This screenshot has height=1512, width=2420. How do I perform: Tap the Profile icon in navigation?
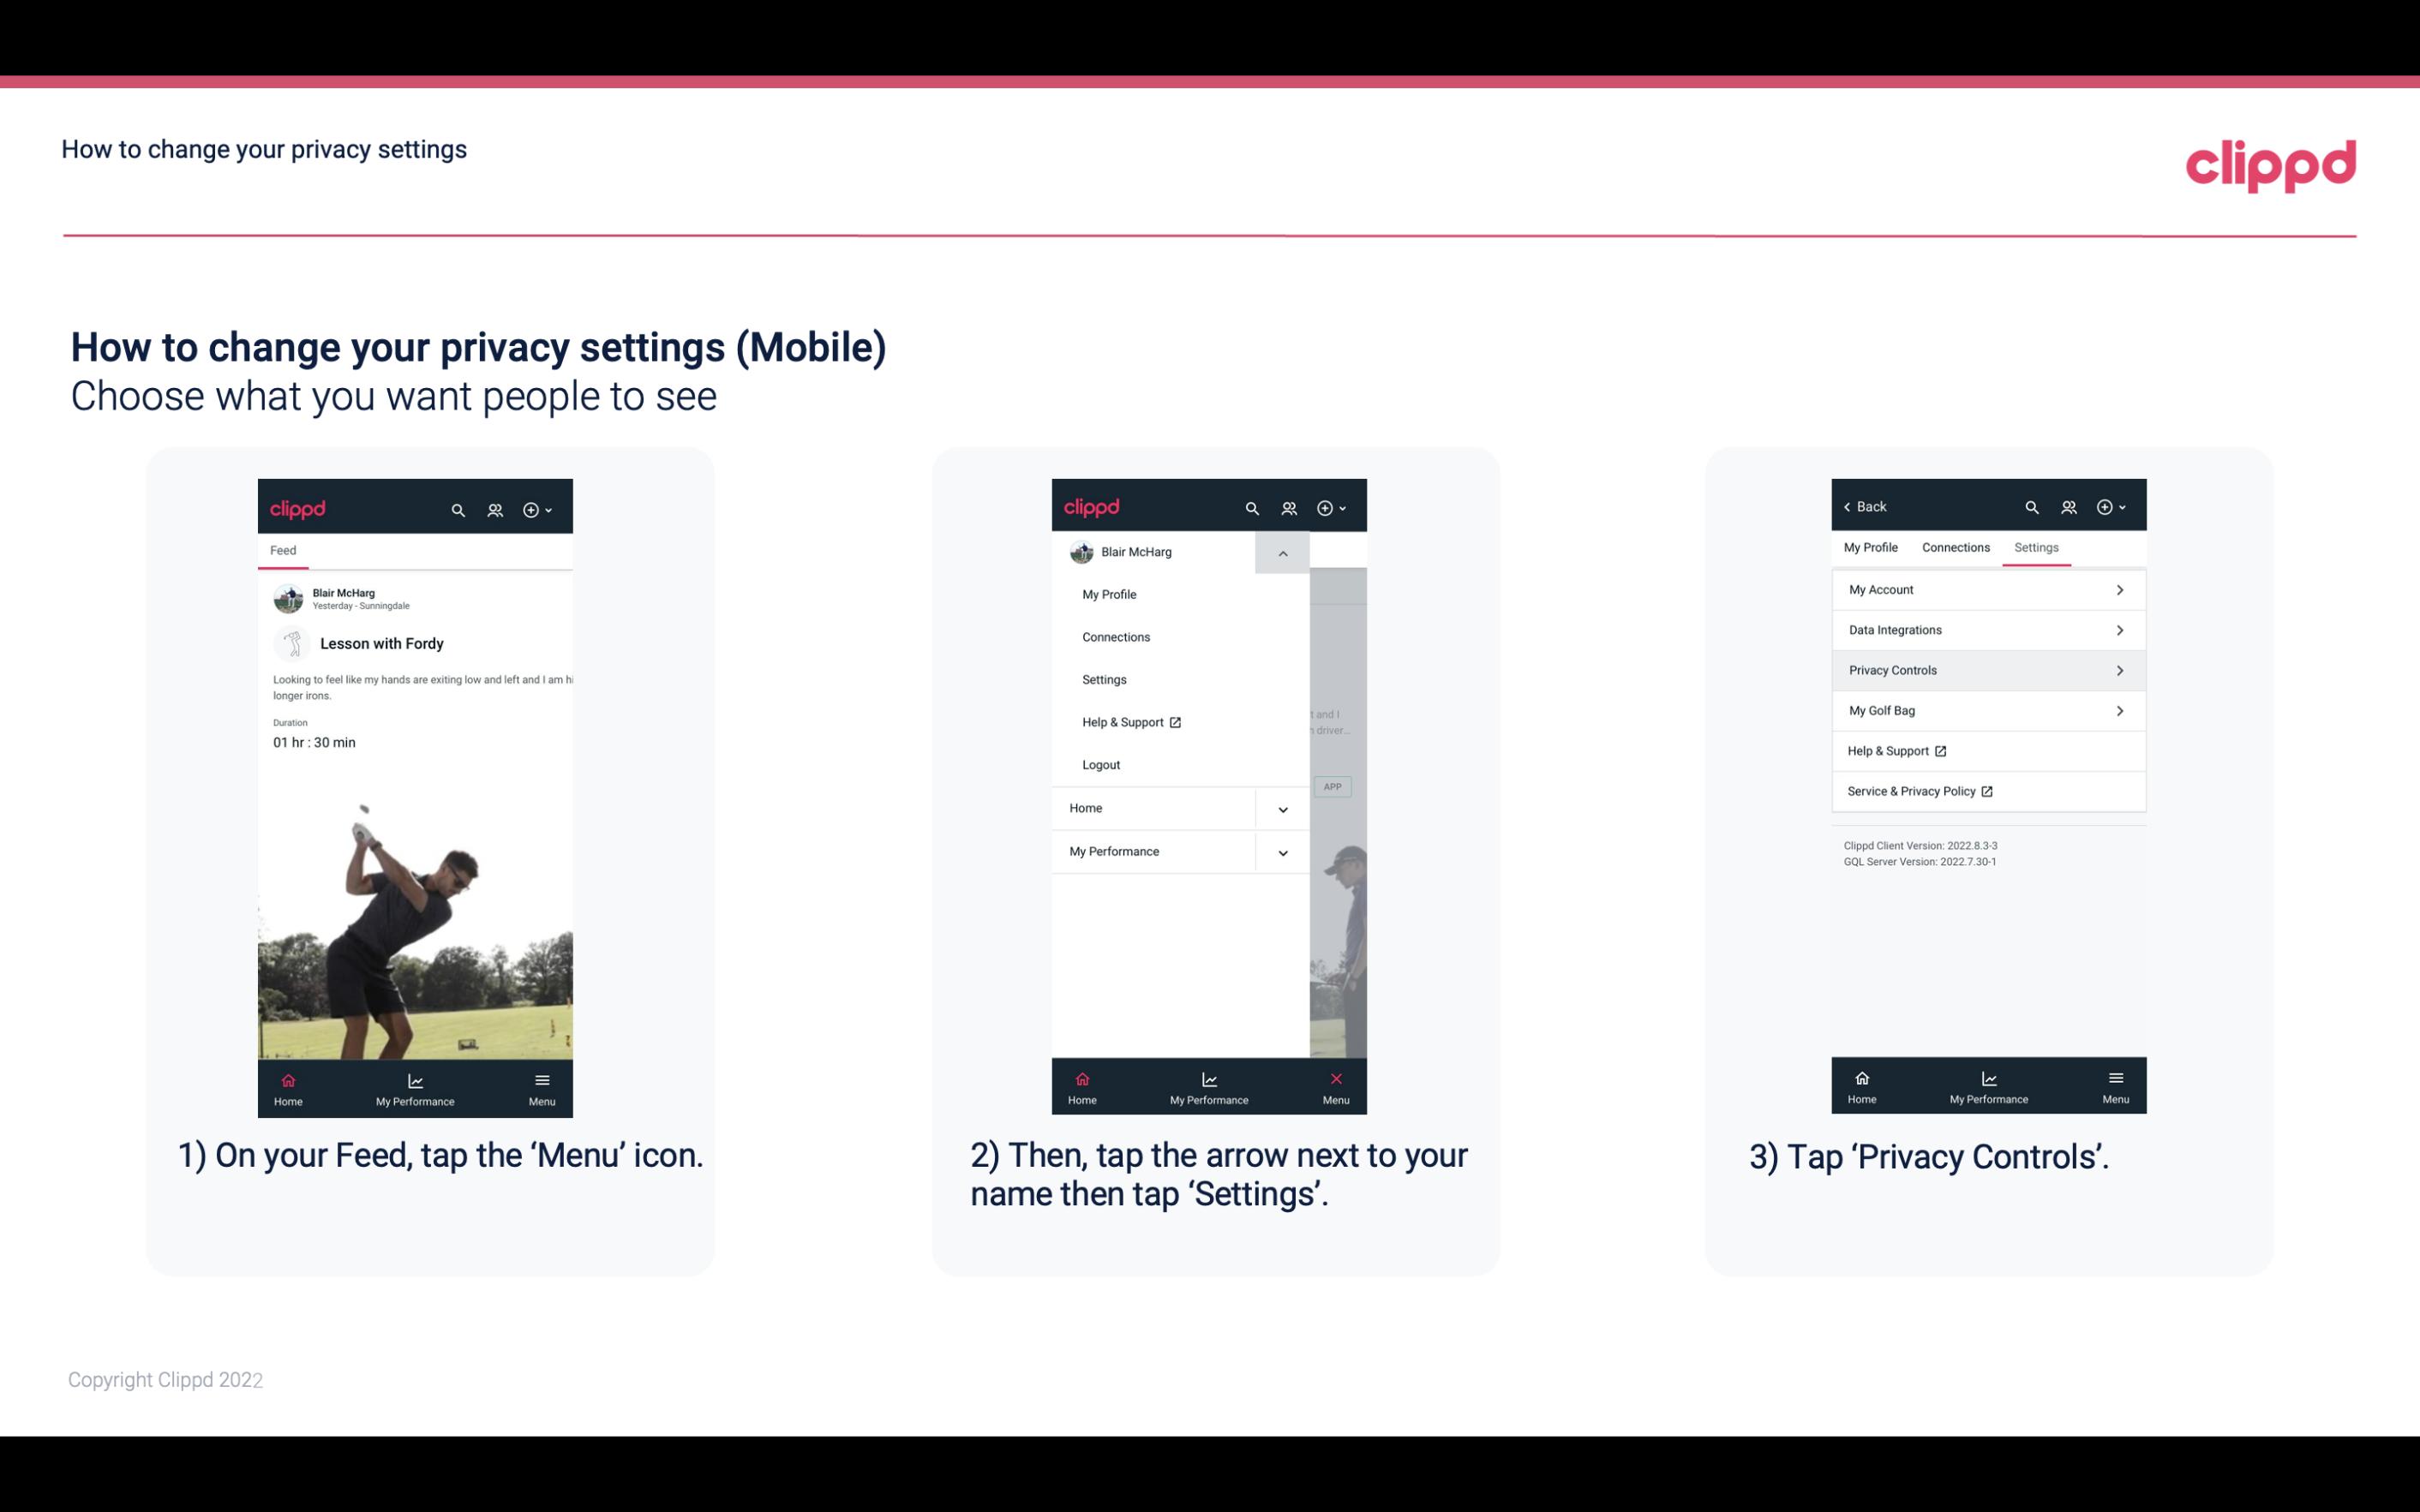(494, 507)
